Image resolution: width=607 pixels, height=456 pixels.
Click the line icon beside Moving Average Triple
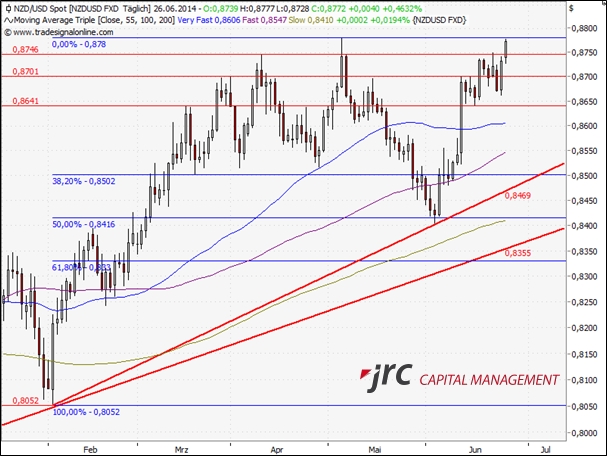pos(7,20)
